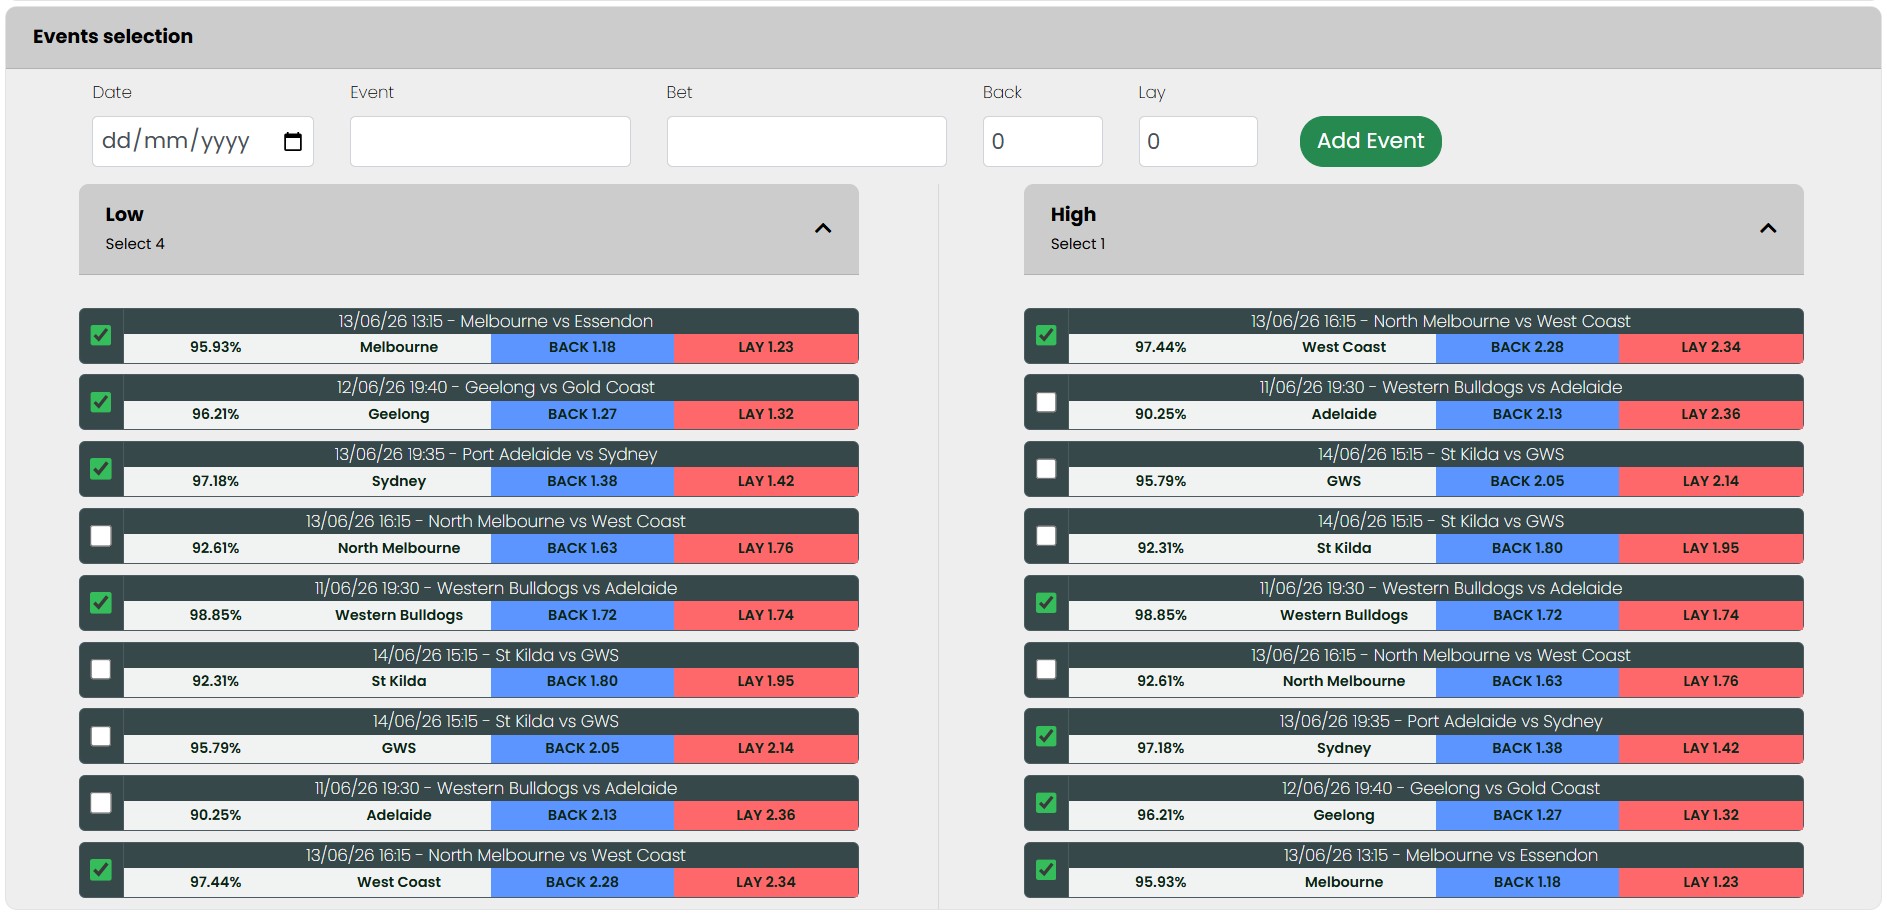This screenshot has width=1887, height=913.
Task: Click BACK 1.27 in High list
Action: pyautogui.click(x=1527, y=815)
